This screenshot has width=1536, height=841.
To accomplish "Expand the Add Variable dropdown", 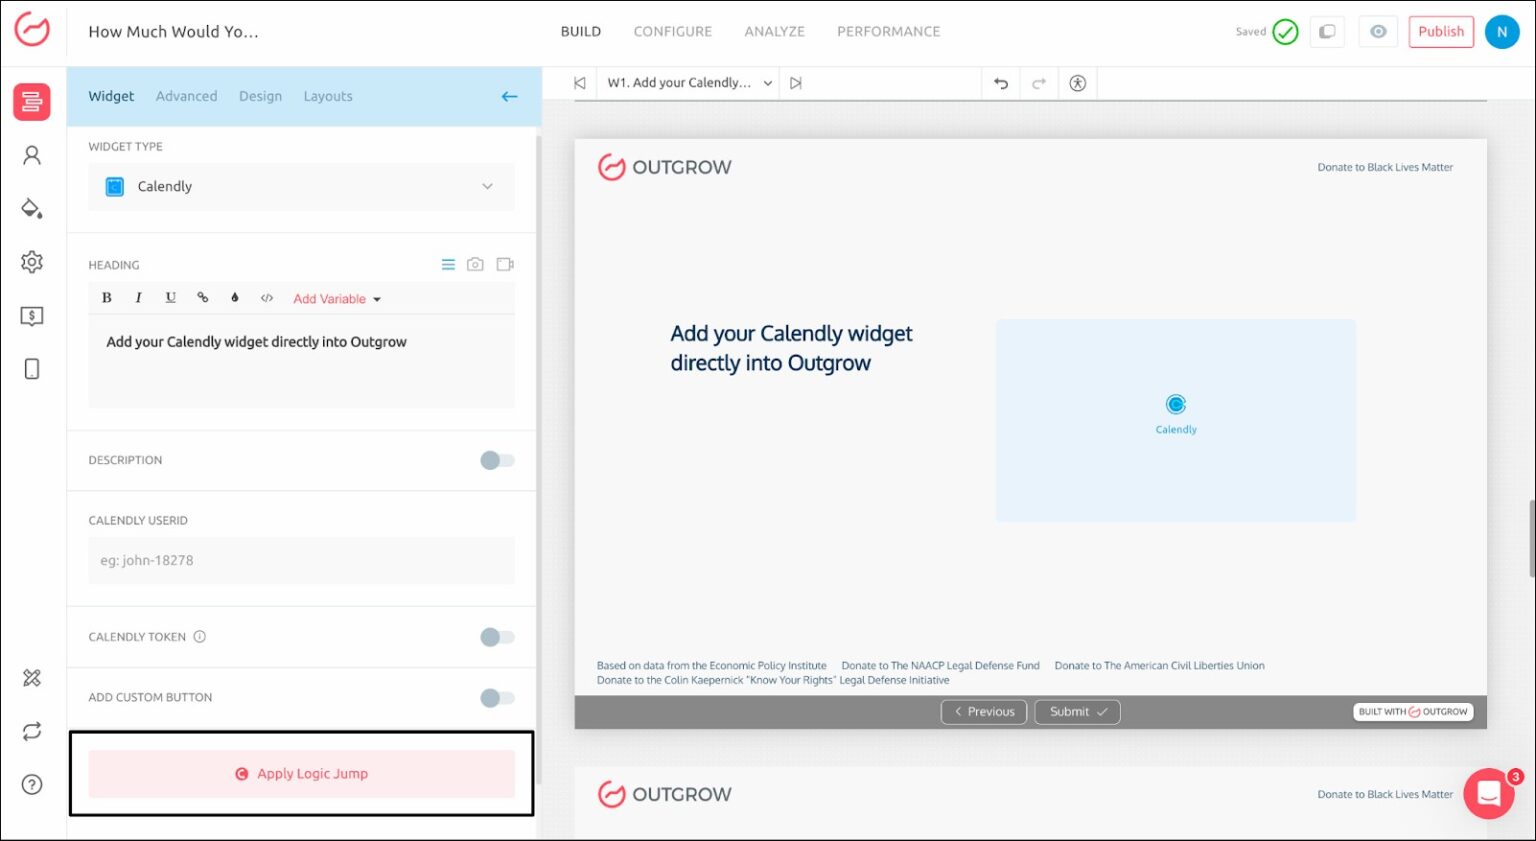I will tap(337, 299).
